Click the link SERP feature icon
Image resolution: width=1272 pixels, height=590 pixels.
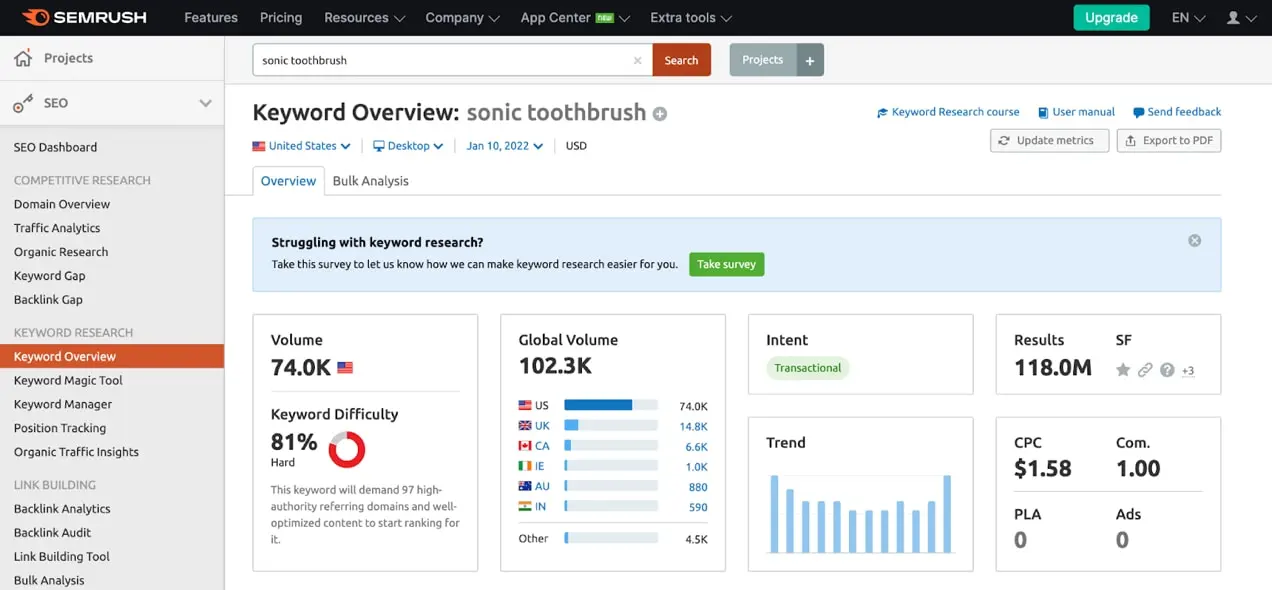1145,370
